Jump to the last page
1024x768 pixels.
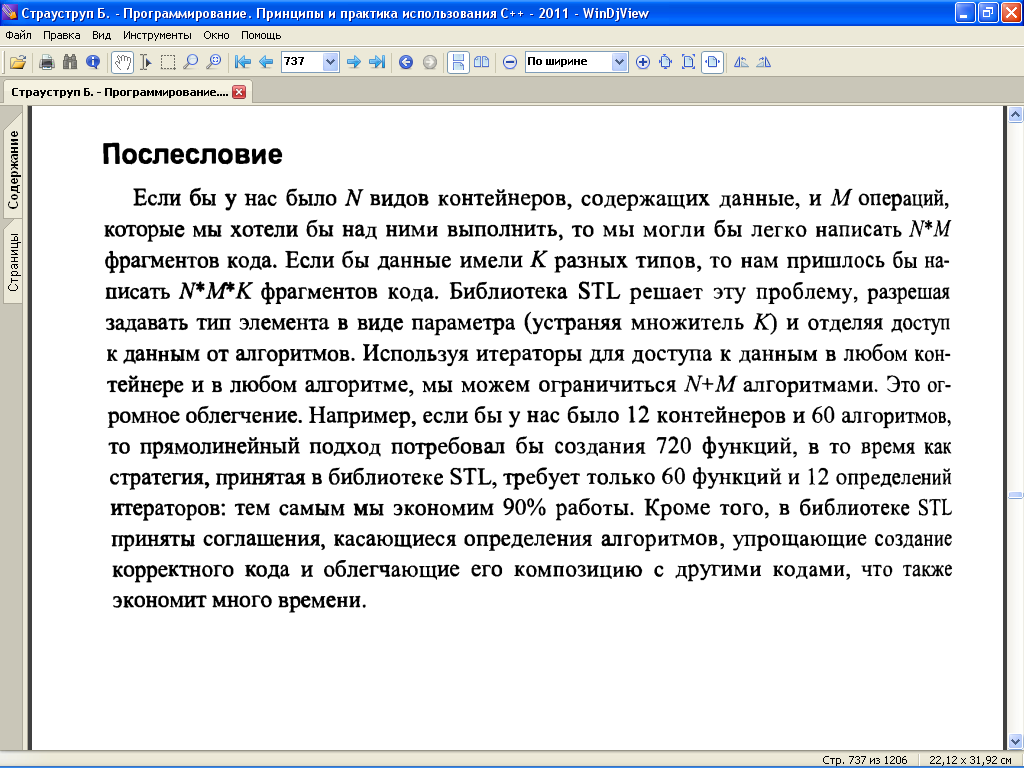pyautogui.click(x=377, y=62)
